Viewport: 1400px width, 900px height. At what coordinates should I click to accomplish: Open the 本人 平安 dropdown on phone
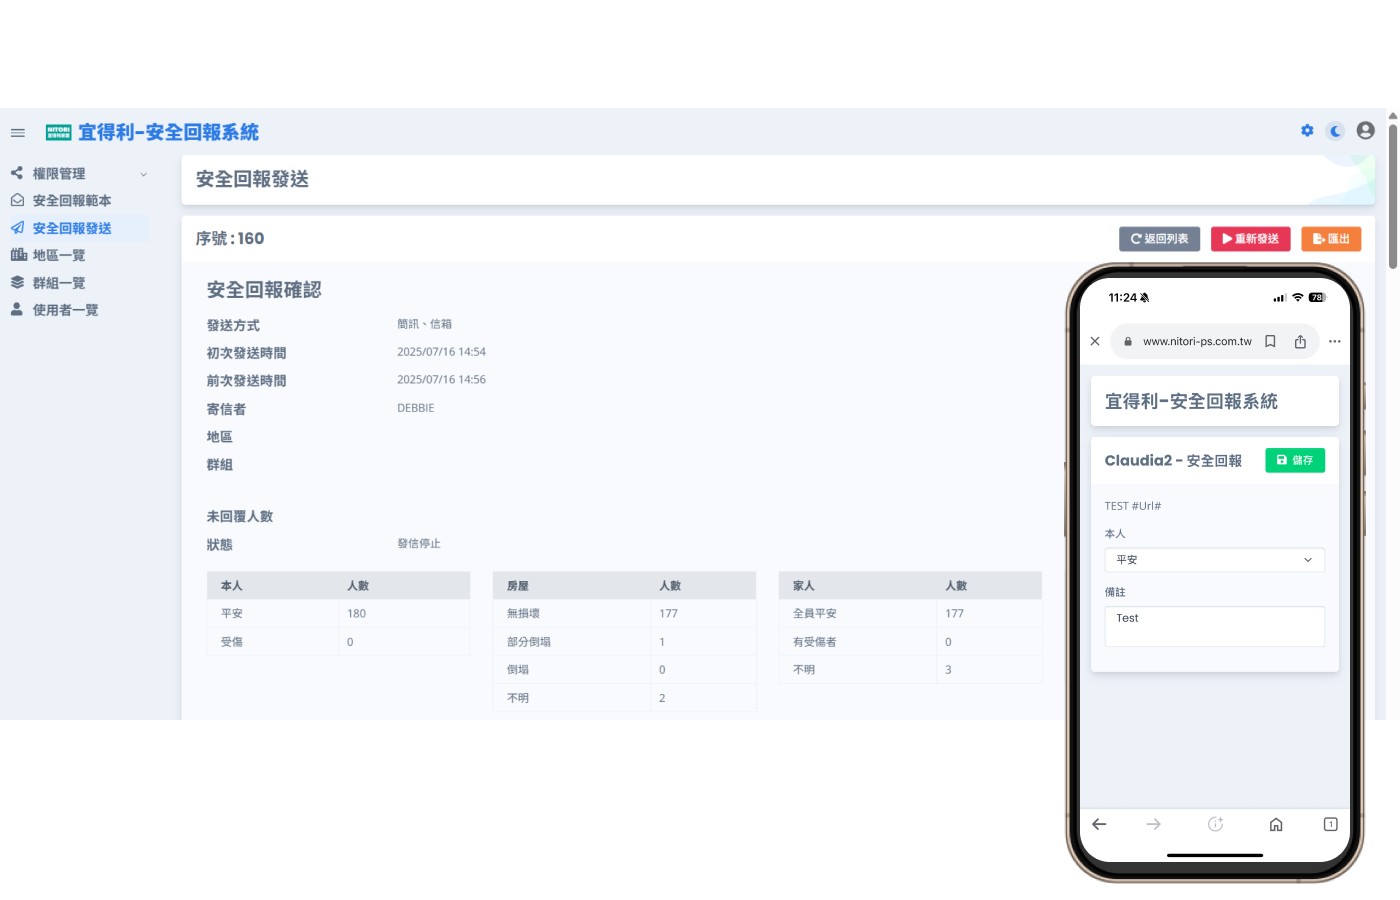click(1214, 560)
